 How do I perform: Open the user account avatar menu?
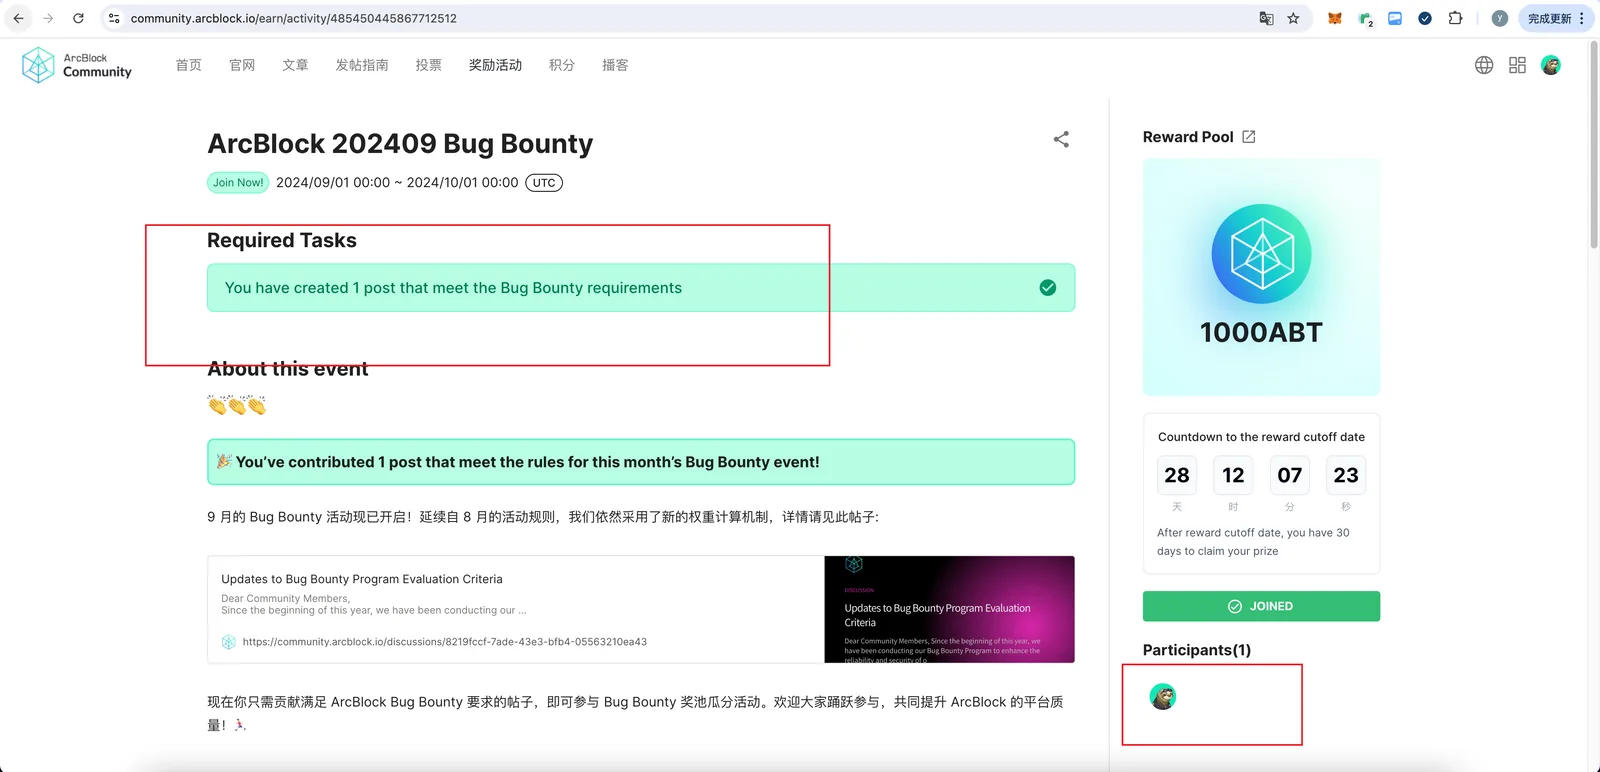pyautogui.click(x=1551, y=65)
